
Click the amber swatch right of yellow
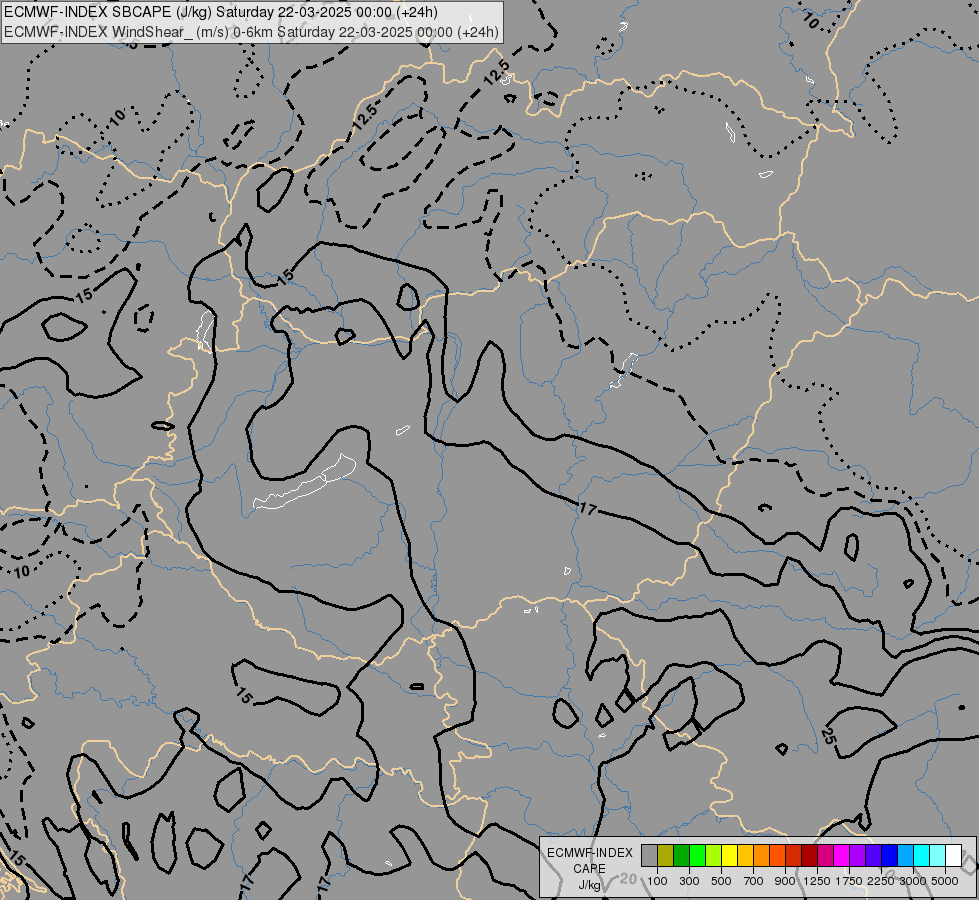pyautogui.click(x=745, y=856)
